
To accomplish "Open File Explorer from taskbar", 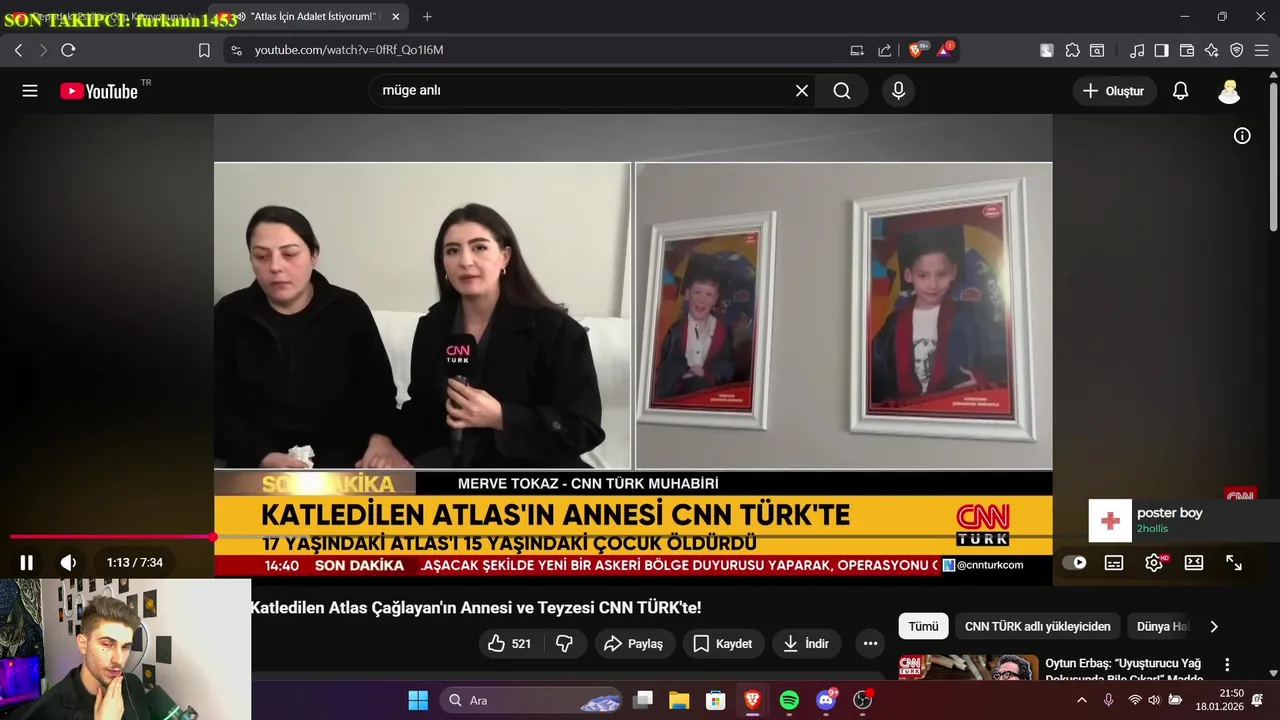I will 679,700.
